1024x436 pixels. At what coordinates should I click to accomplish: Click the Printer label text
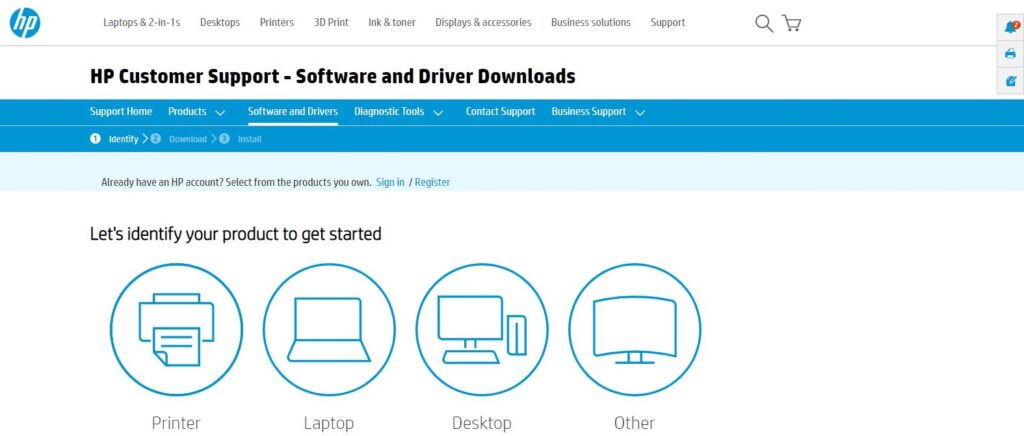176,423
